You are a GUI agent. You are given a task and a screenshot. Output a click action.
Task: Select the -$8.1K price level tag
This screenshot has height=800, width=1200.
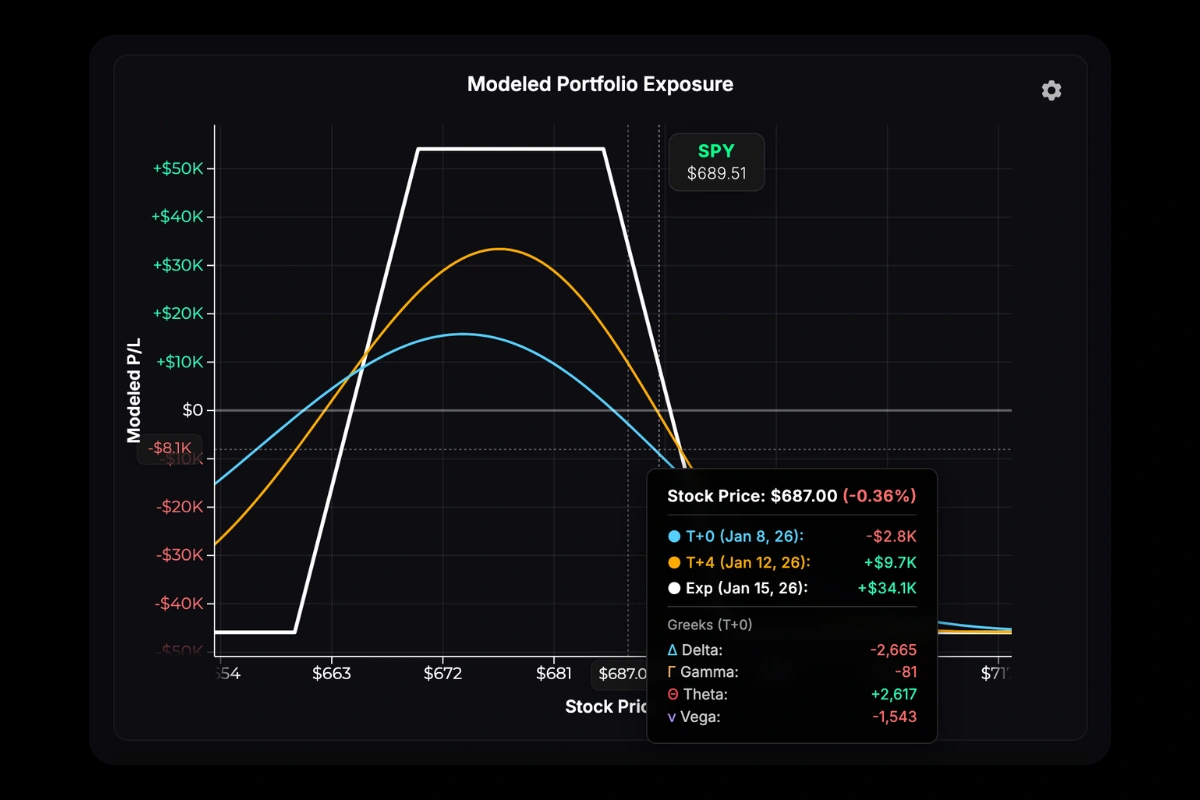(x=170, y=449)
